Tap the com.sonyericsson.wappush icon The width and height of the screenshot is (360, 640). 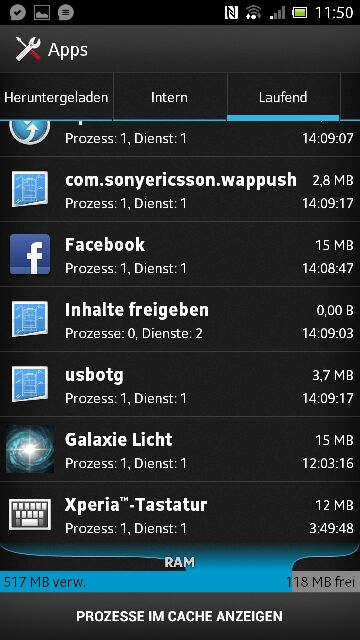click(x=30, y=189)
